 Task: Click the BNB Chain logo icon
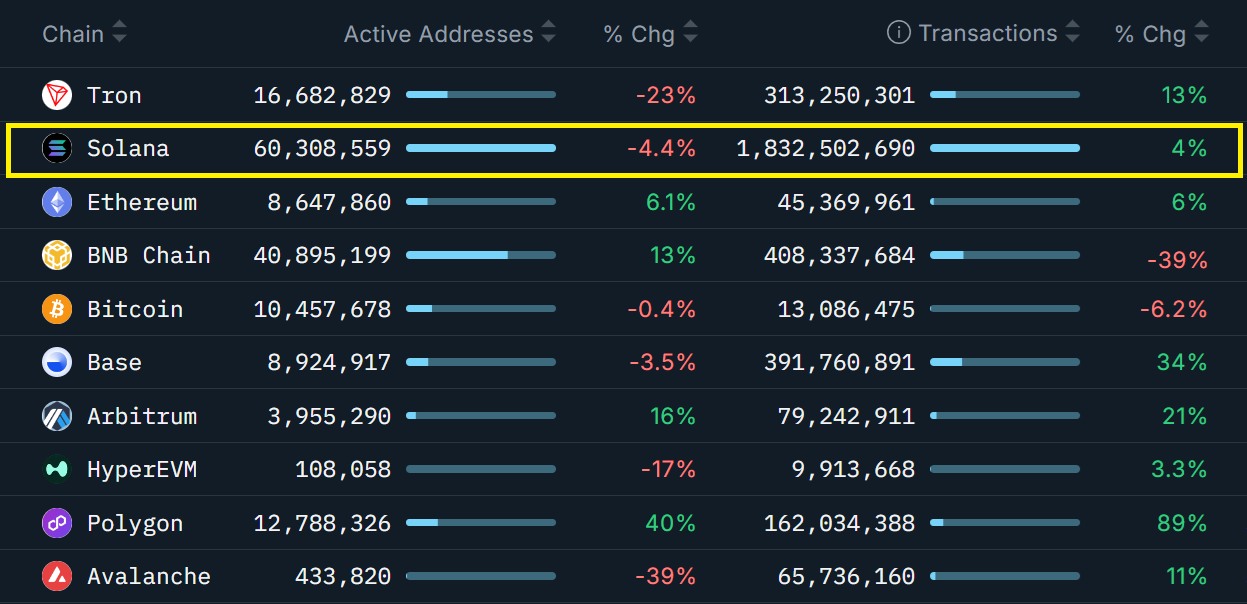coord(57,256)
